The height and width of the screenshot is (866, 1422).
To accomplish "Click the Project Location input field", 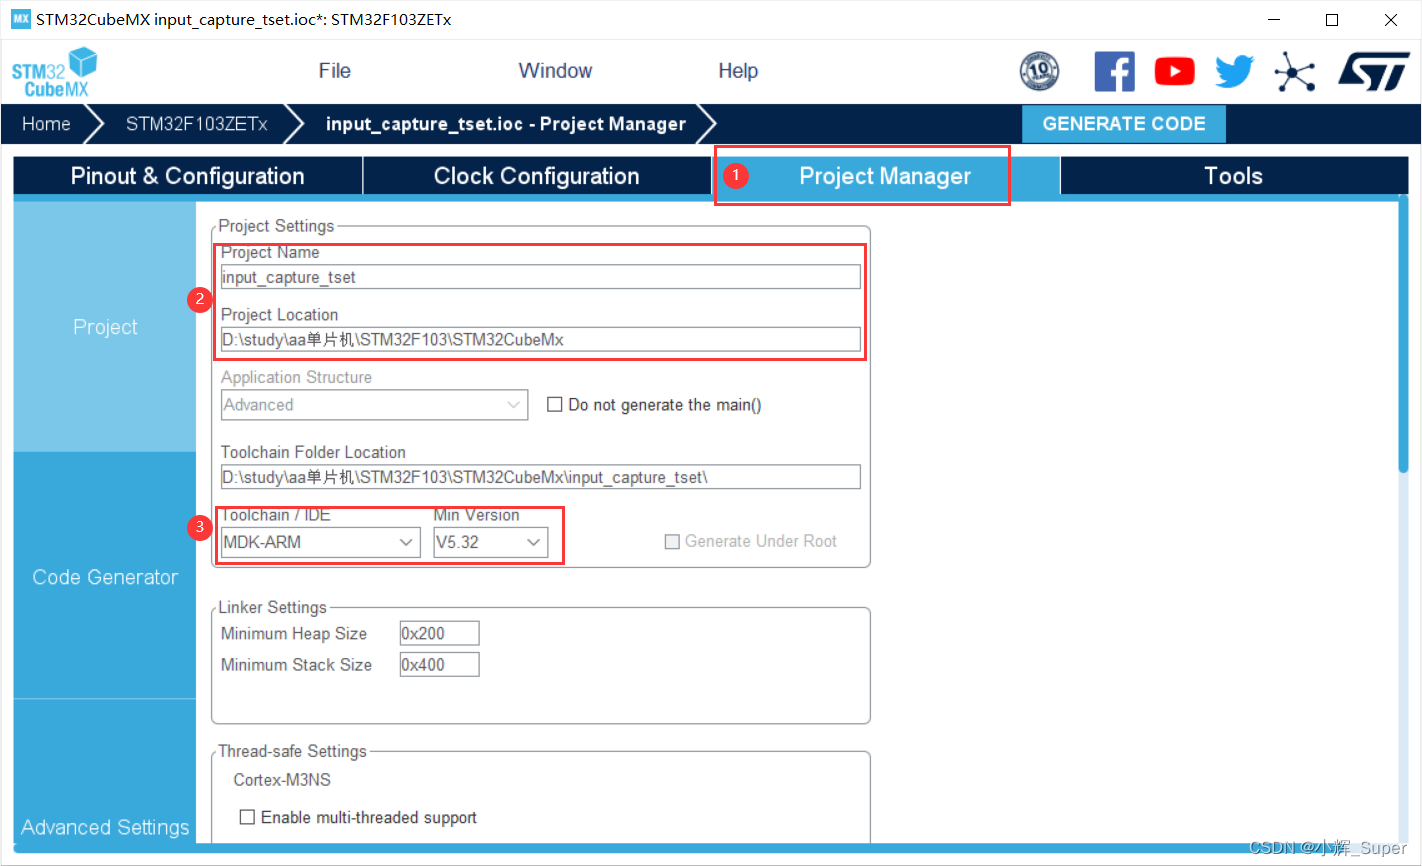I will click(x=540, y=339).
